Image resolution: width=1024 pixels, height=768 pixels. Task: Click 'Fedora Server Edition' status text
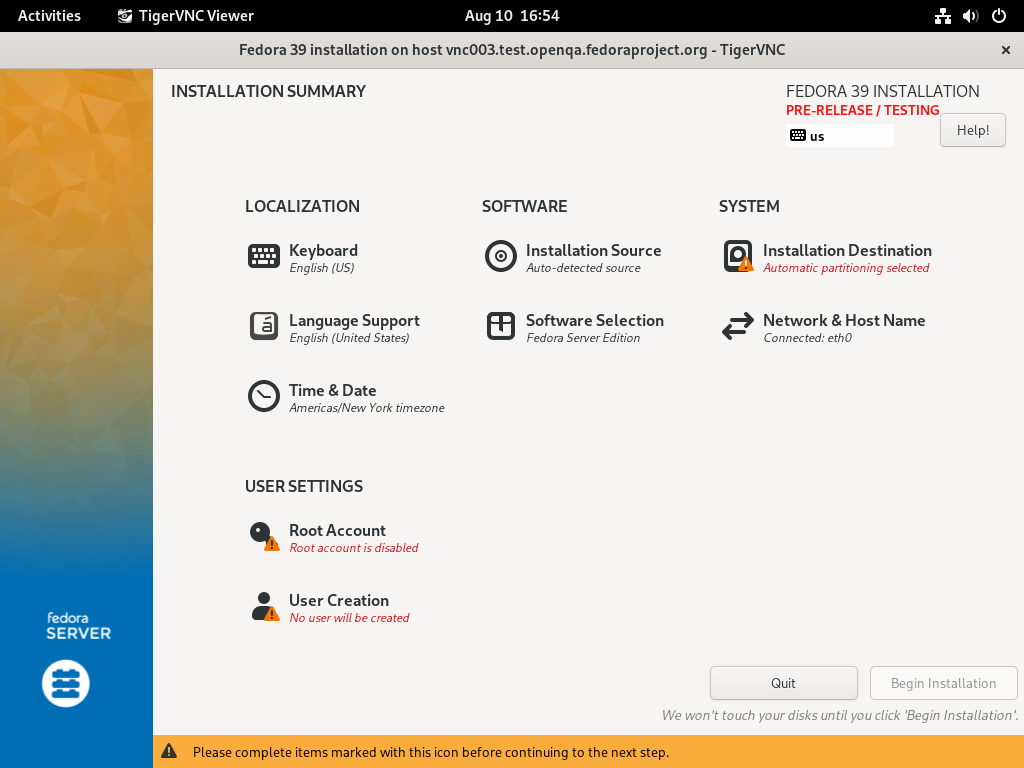point(583,338)
